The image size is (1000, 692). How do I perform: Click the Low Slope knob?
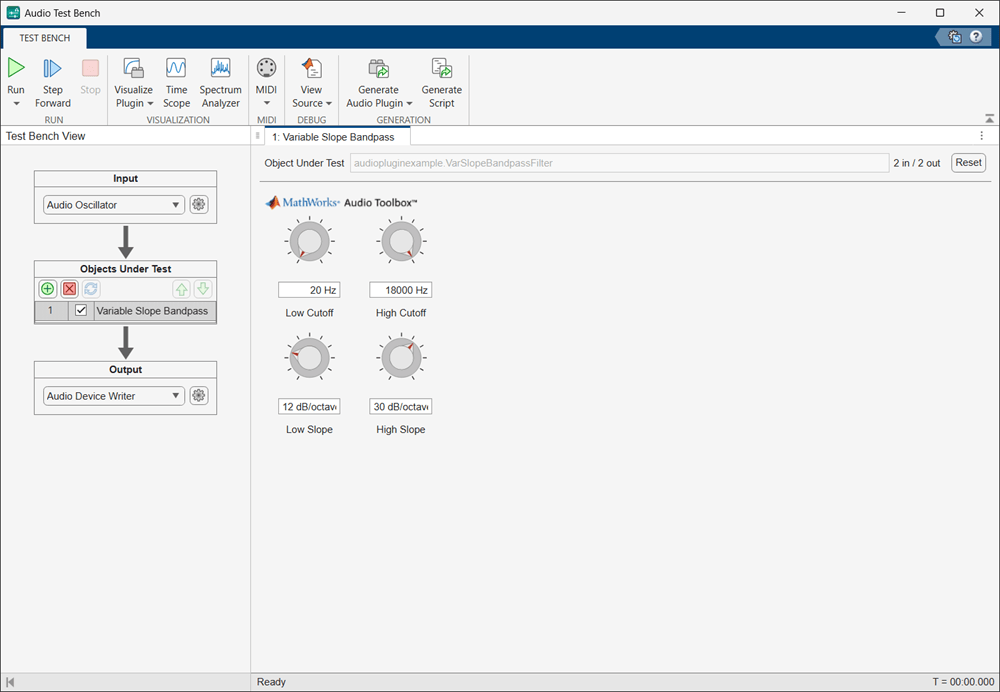pos(309,358)
